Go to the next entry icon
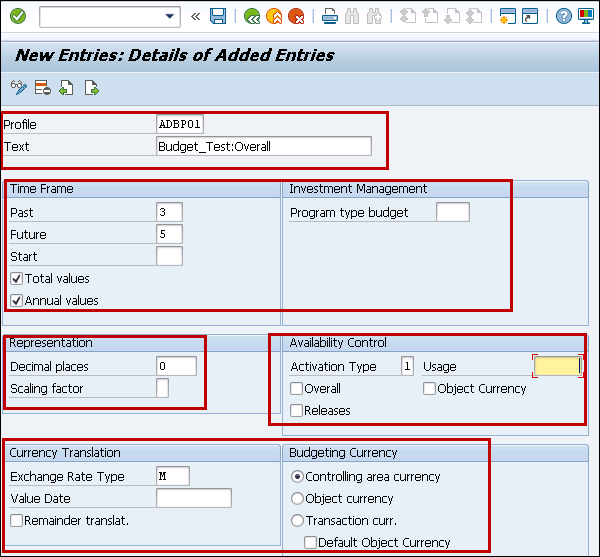 tap(92, 88)
